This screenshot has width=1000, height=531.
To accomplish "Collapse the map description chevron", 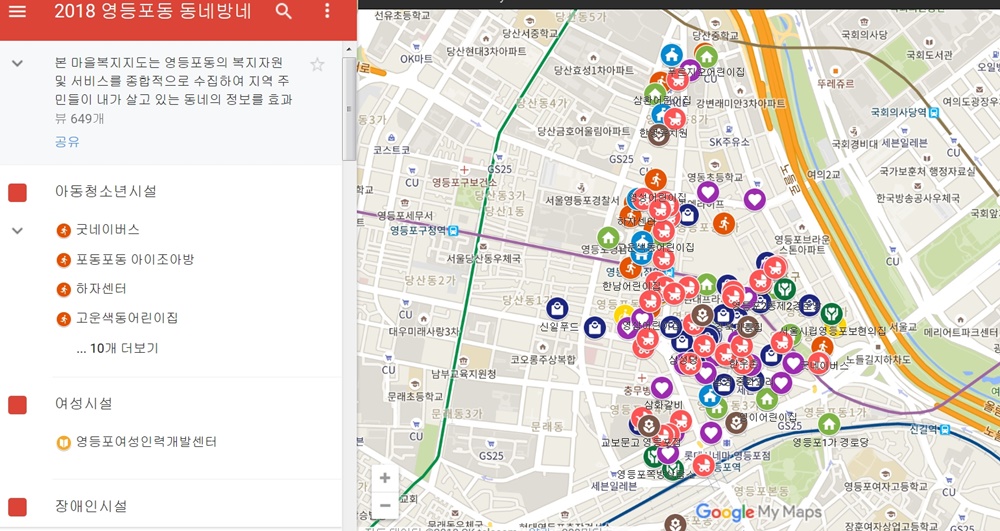I will click(17, 63).
